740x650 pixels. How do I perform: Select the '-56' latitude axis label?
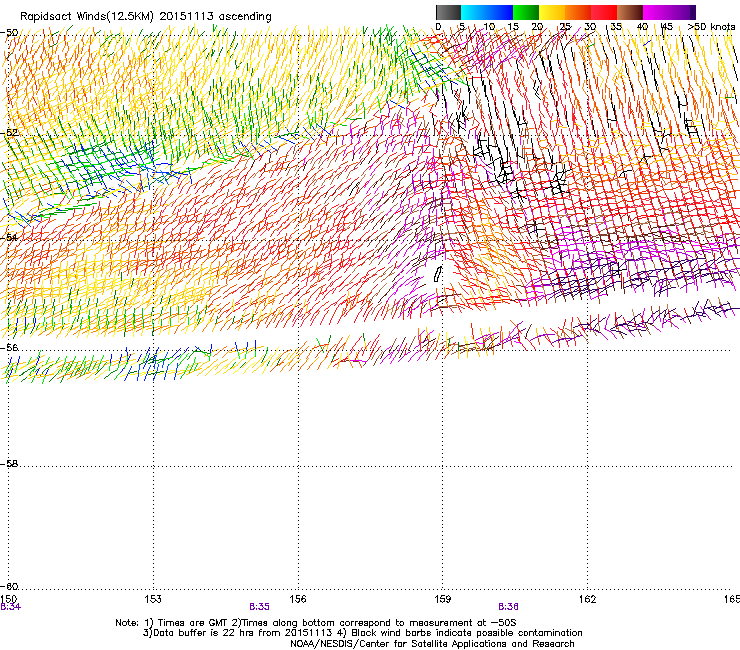click(9, 347)
